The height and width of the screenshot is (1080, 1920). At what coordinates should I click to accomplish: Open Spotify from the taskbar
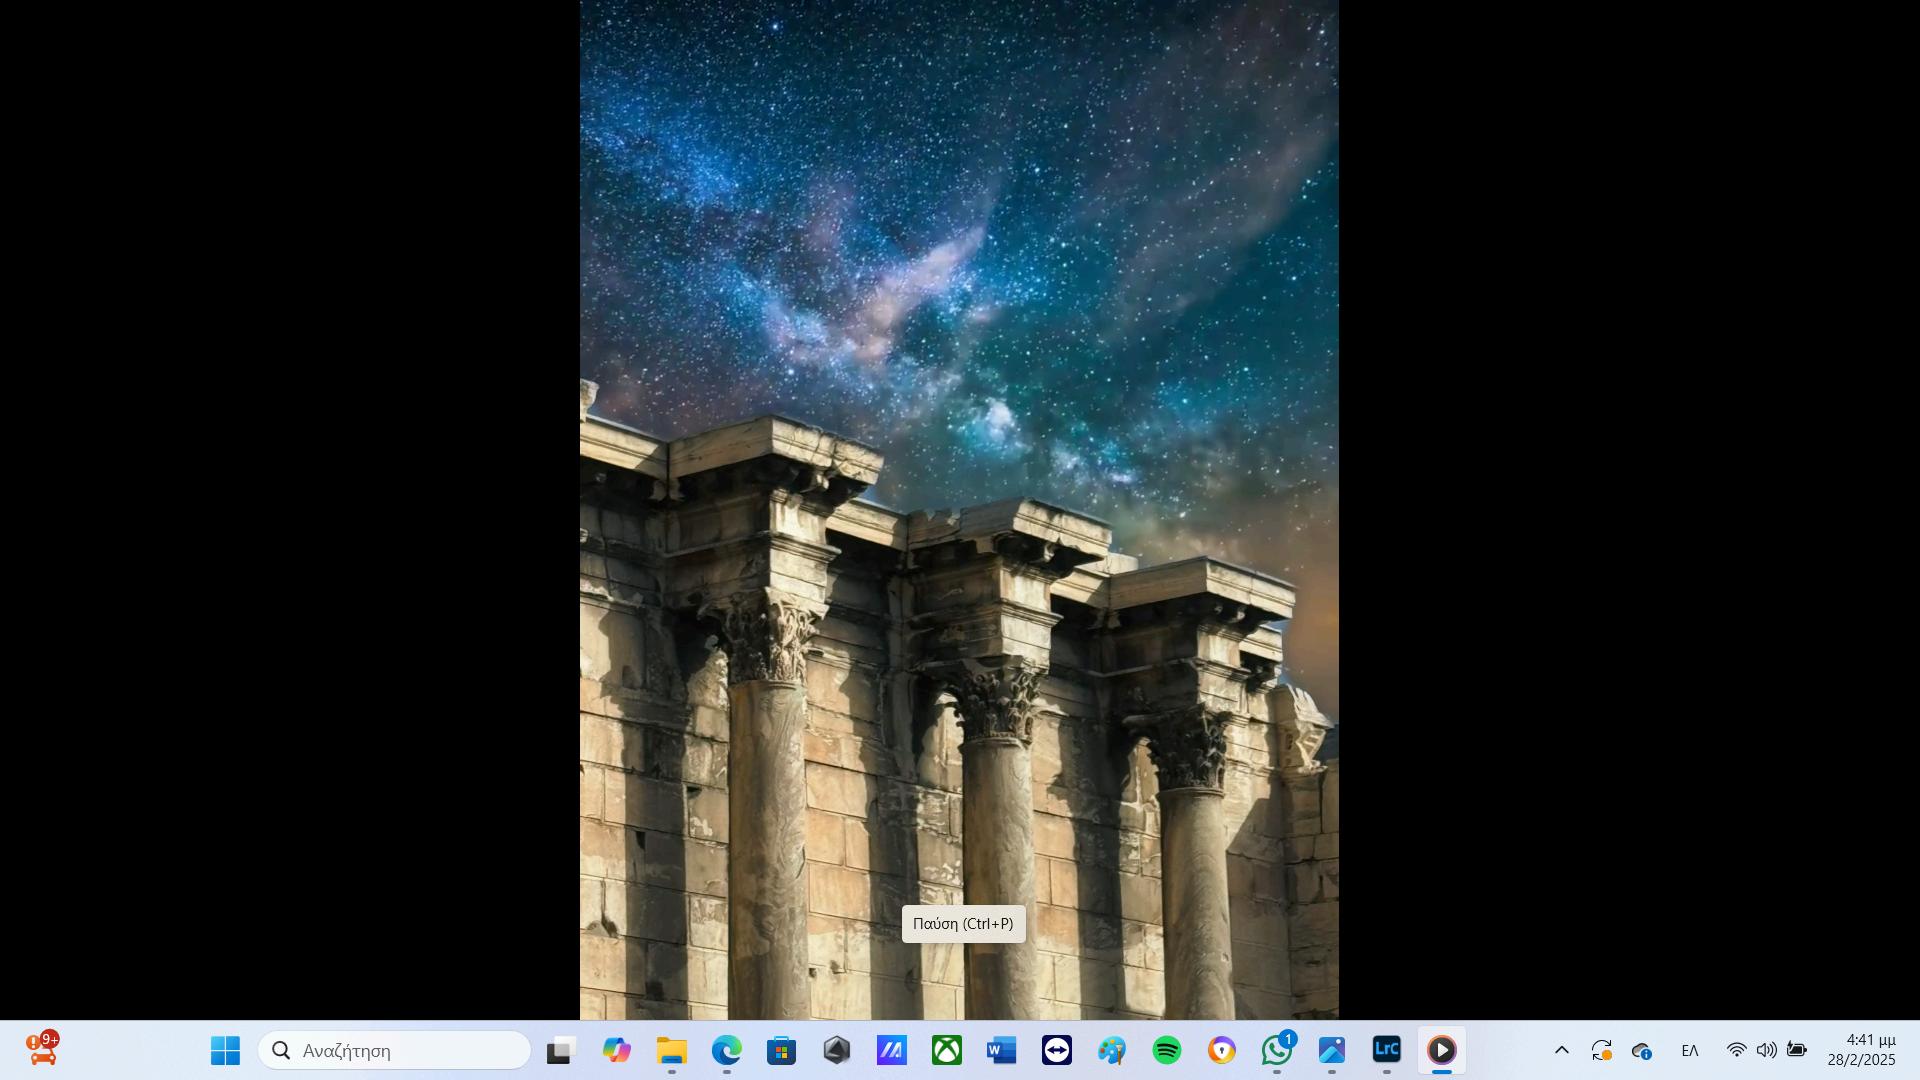1166,1050
